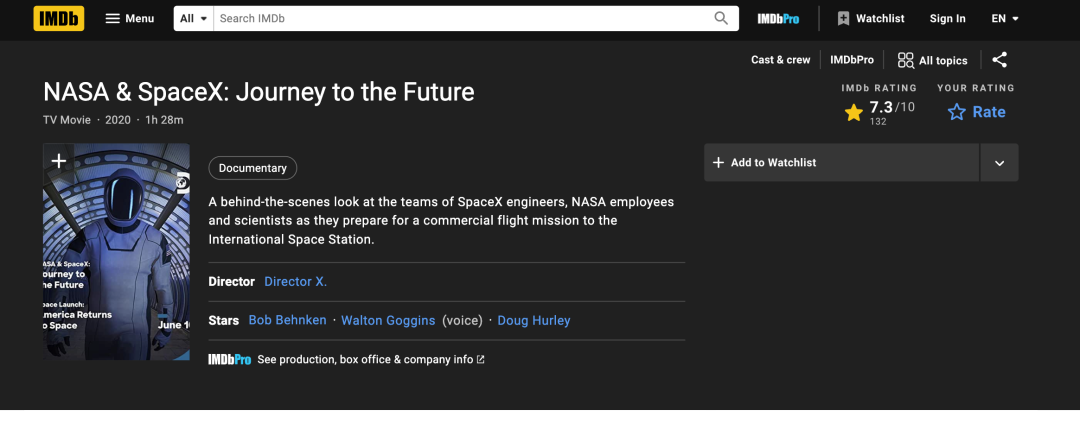The height and width of the screenshot is (423, 1080).
Task: Click the Stars label link
Action: pyautogui.click(x=224, y=320)
